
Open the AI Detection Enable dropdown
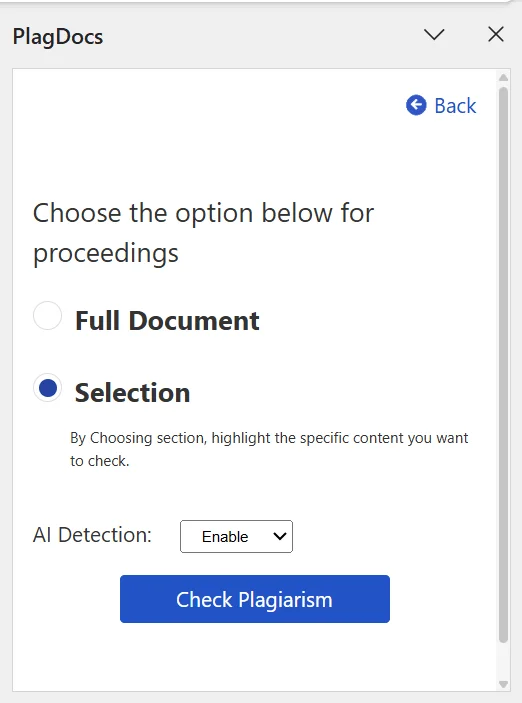click(236, 536)
